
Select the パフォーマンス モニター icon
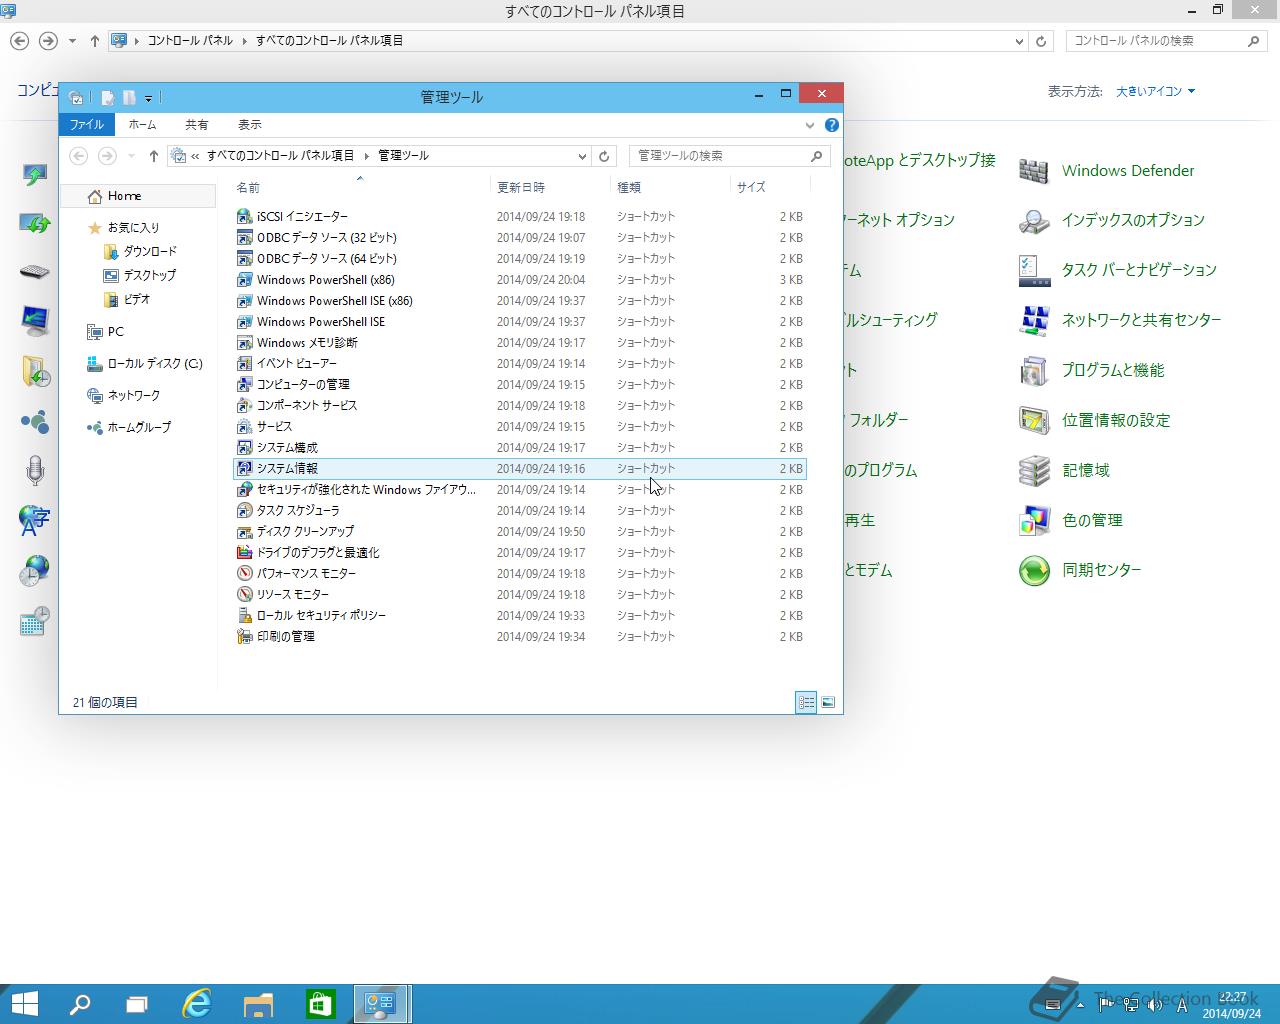coord(244,573)
